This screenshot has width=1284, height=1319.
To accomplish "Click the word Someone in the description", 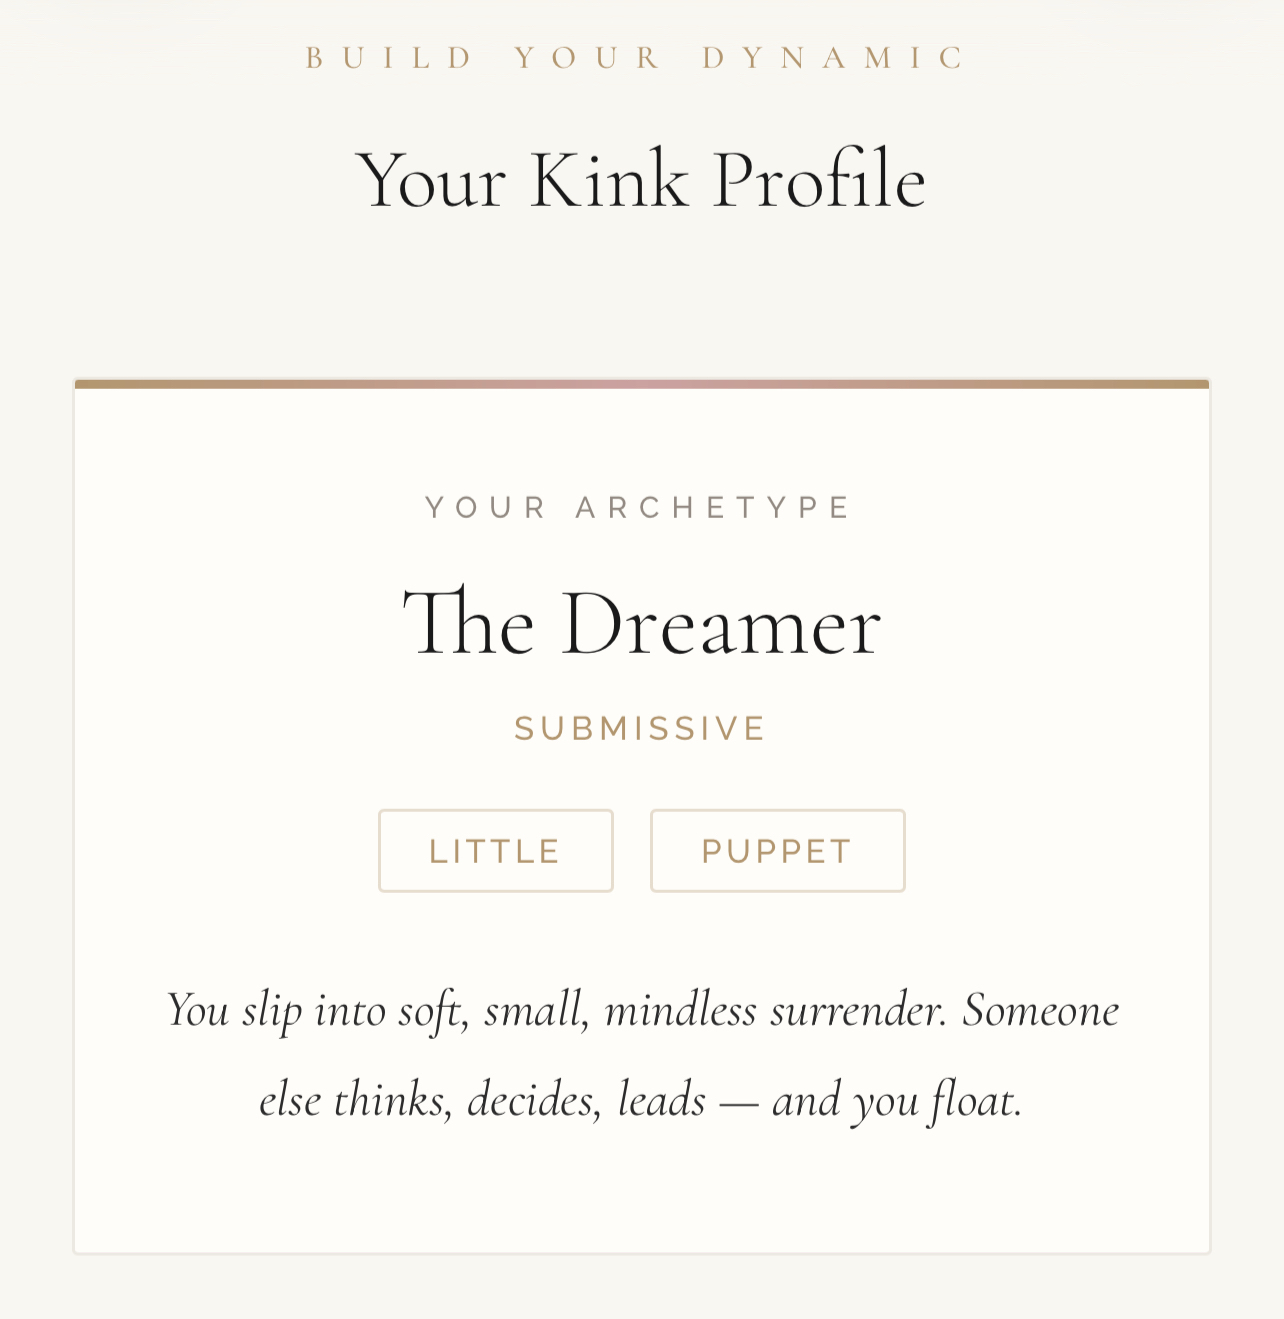I will 1040,1010.
